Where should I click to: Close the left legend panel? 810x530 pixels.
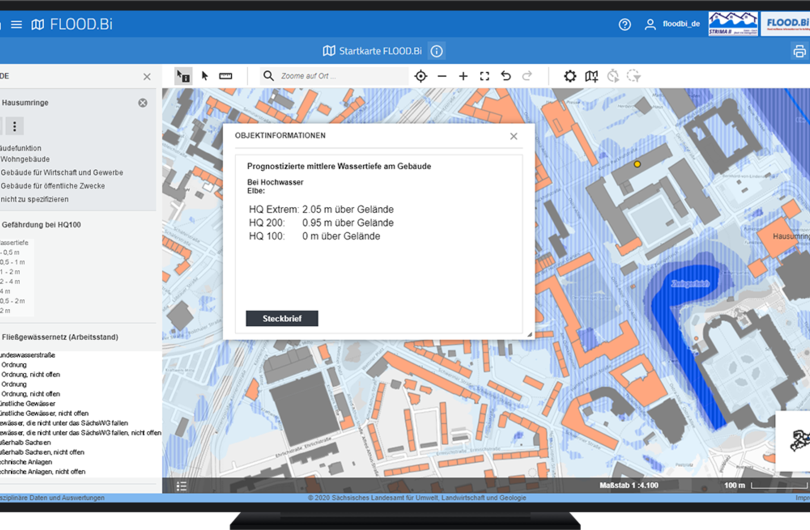point(147,76)
